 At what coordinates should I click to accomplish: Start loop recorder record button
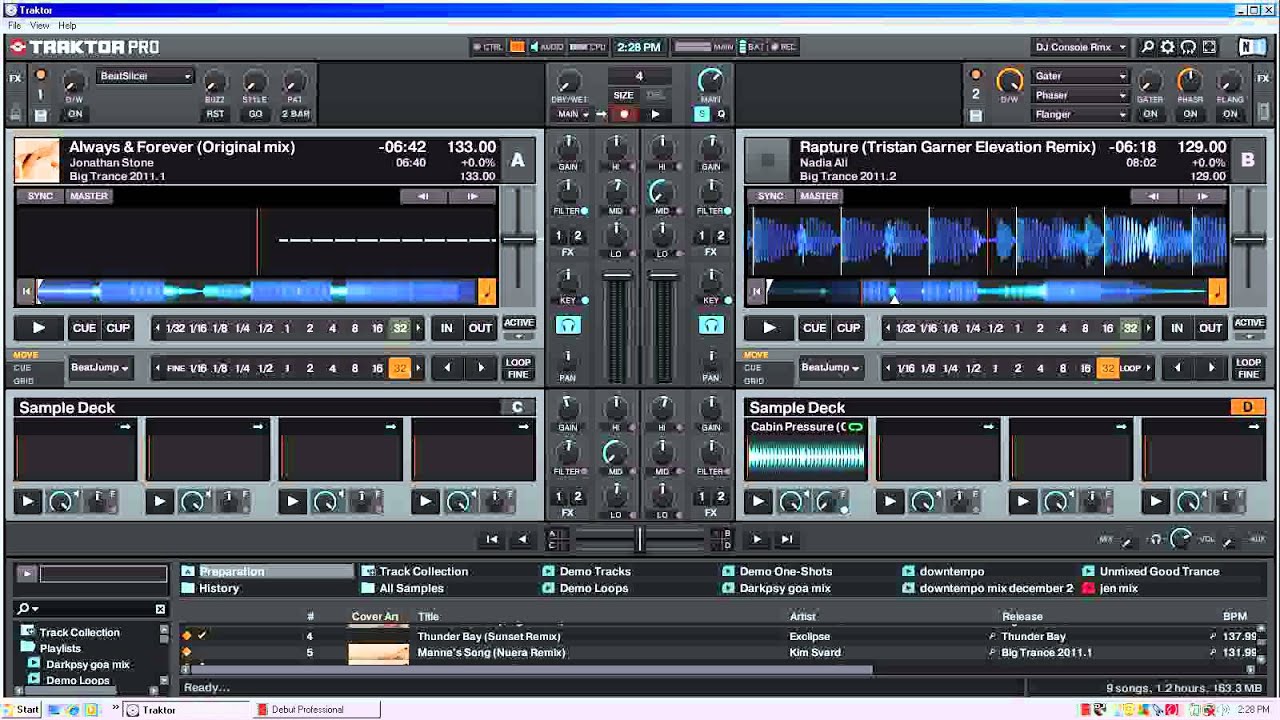(x=624, y=114)
